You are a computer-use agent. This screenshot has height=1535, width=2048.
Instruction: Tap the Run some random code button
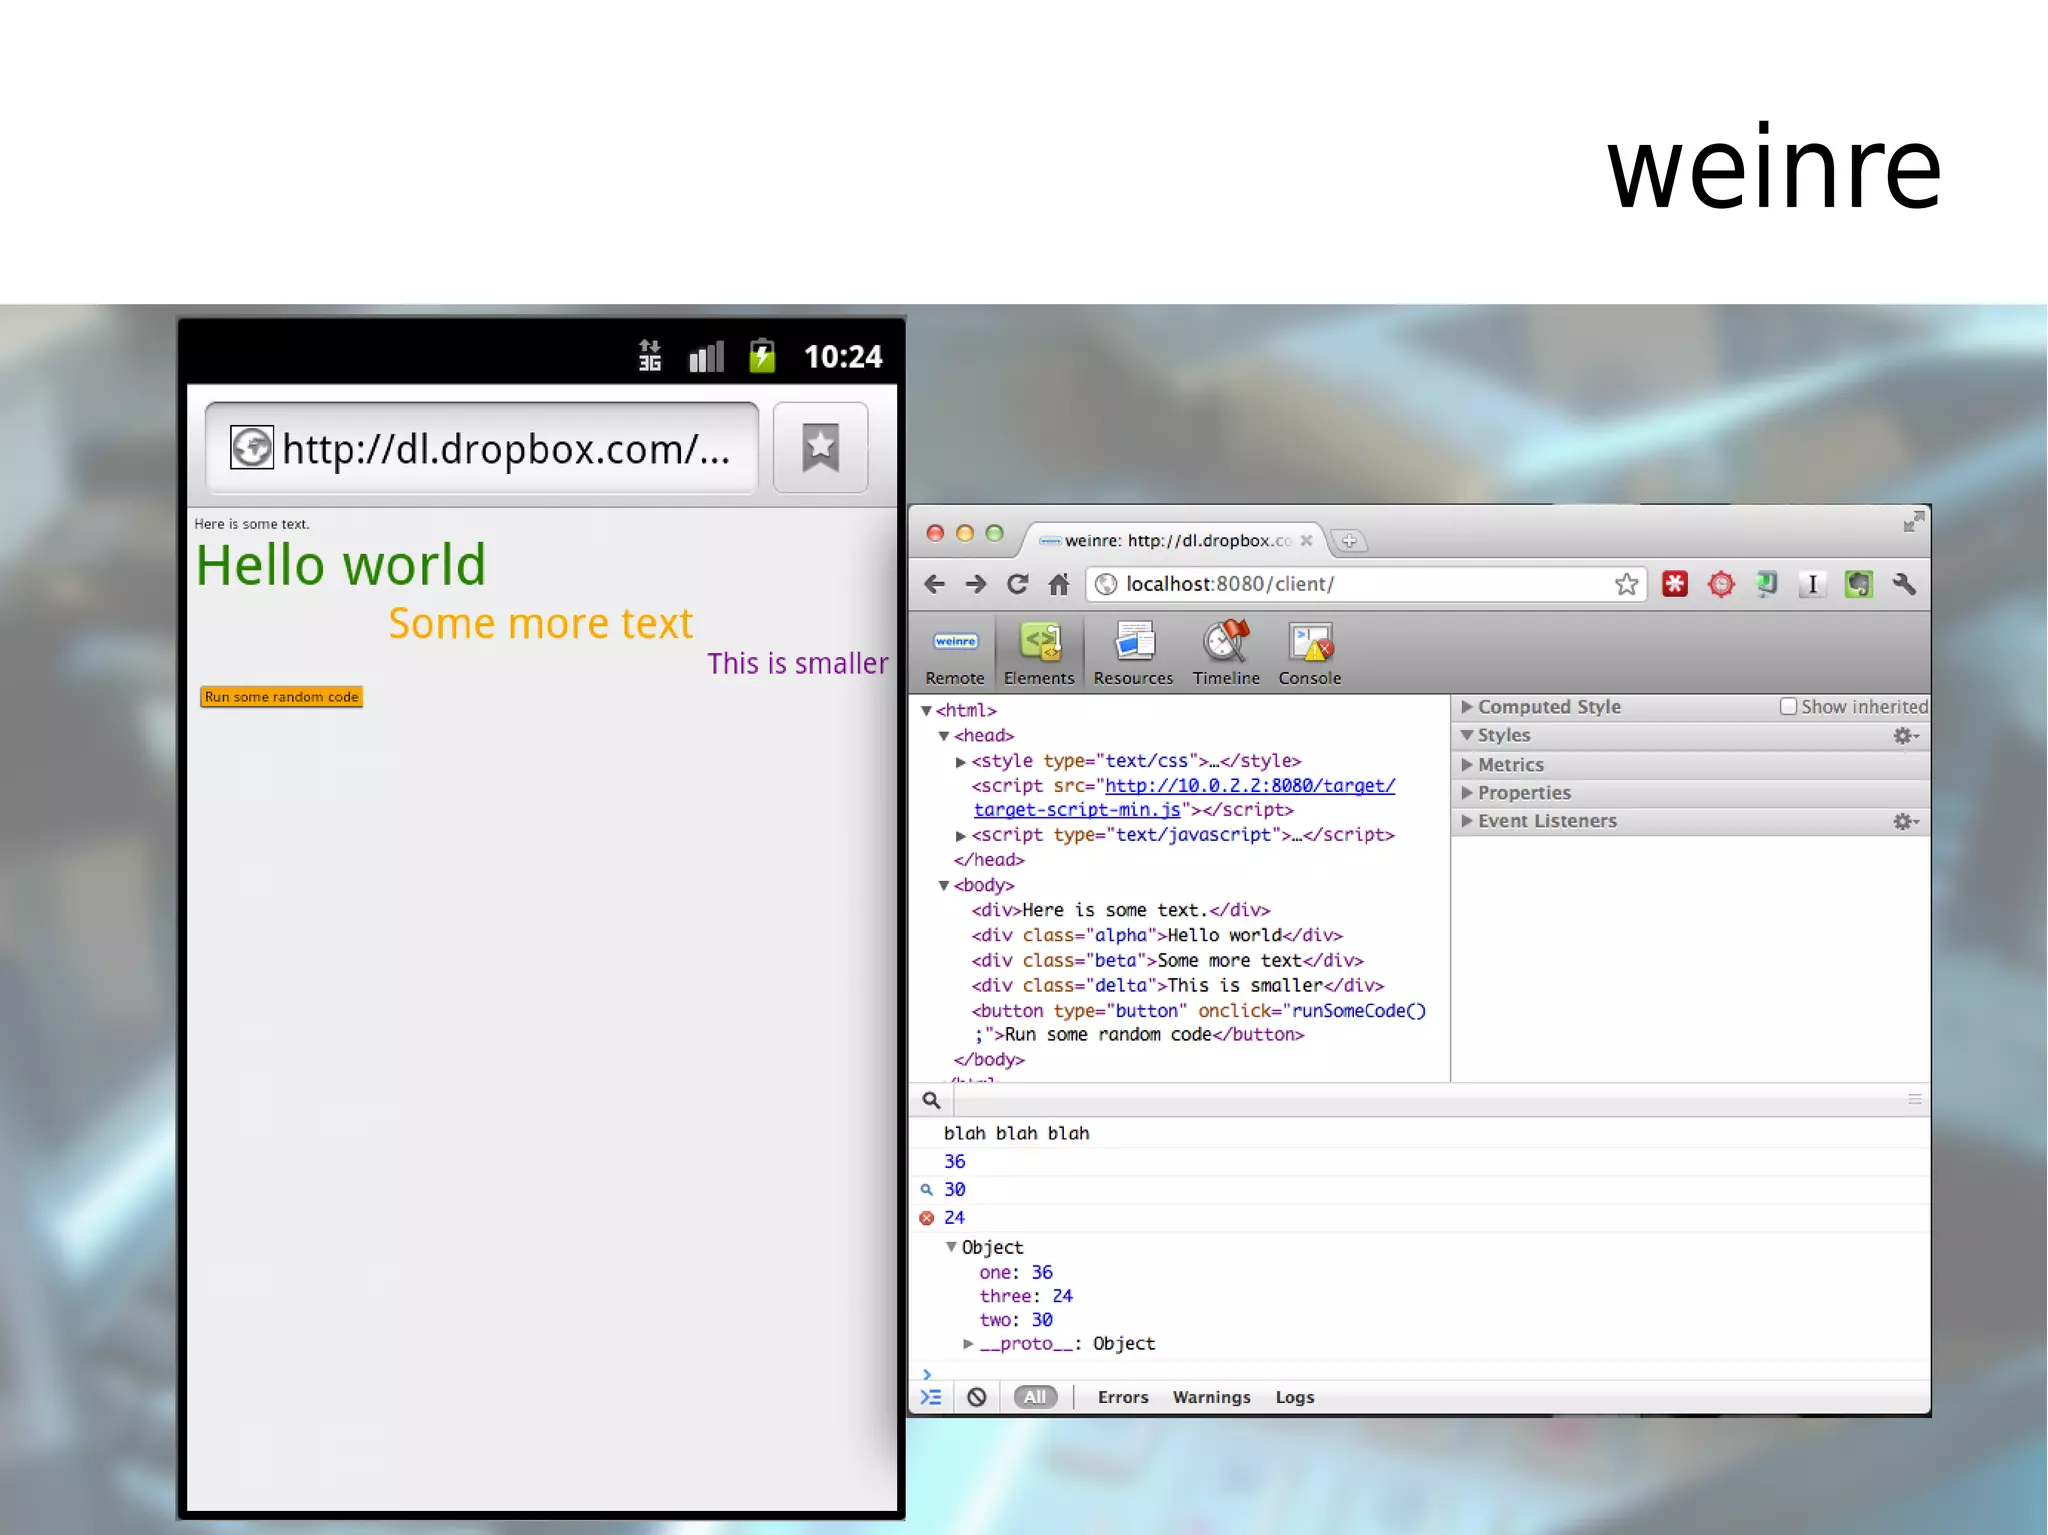(x=281, y=697)
